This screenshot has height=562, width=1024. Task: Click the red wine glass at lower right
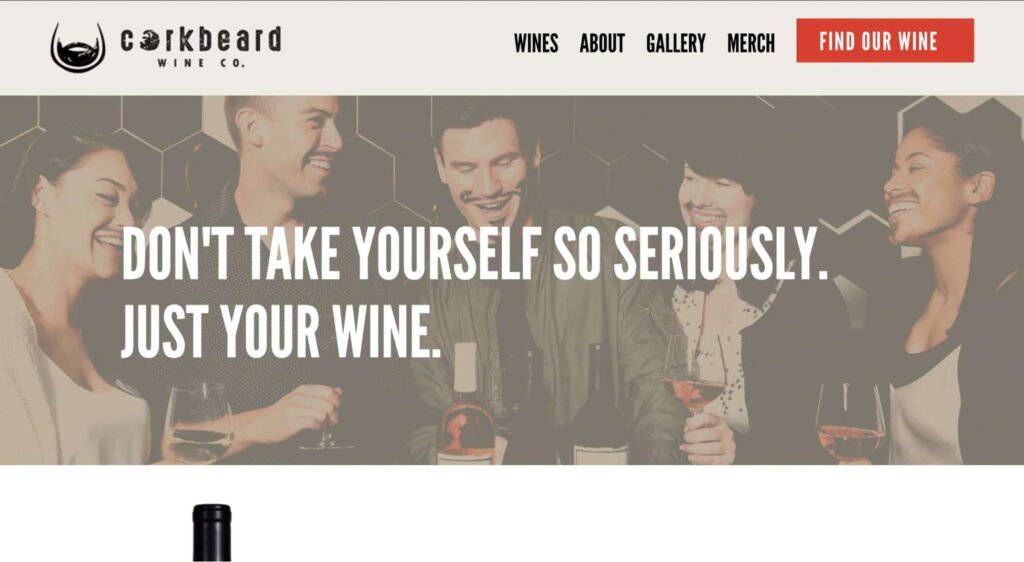tap(851, 422)
